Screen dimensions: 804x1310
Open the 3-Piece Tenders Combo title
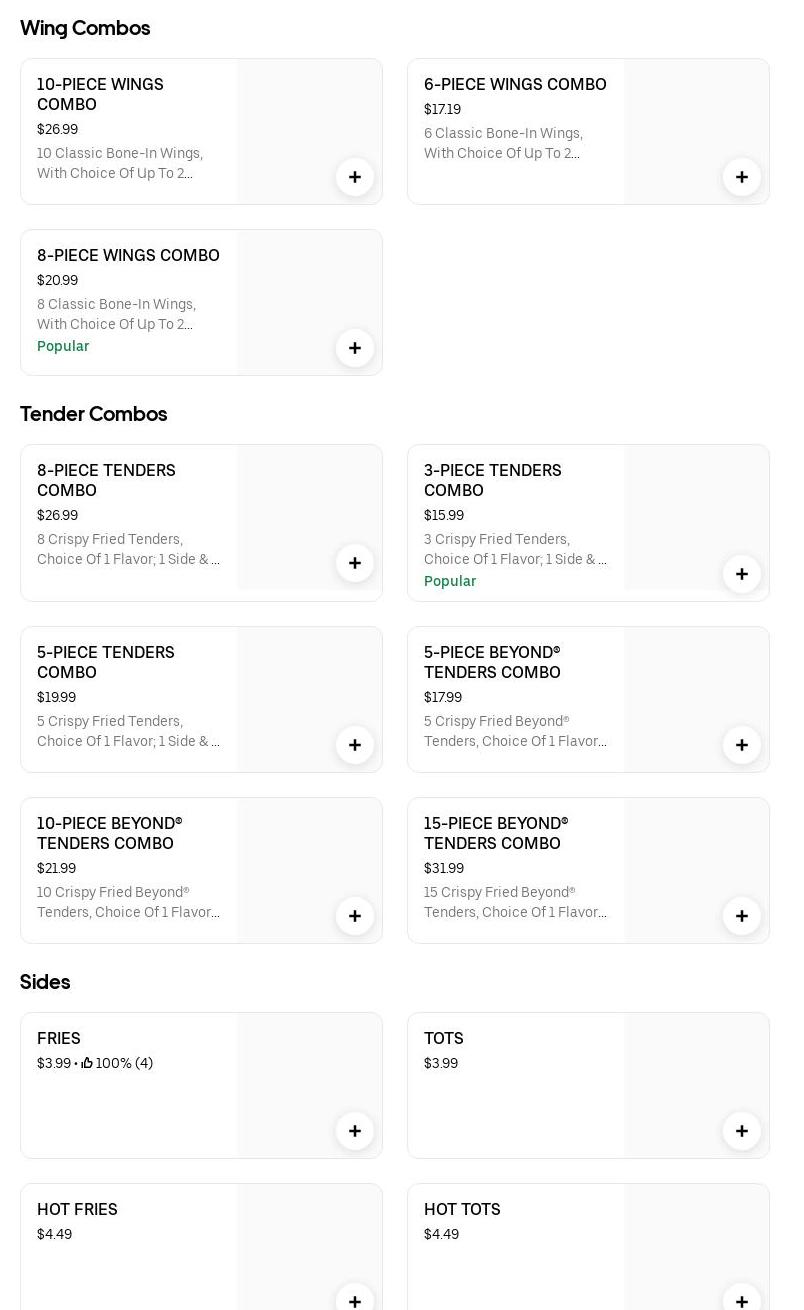point(492,480)
